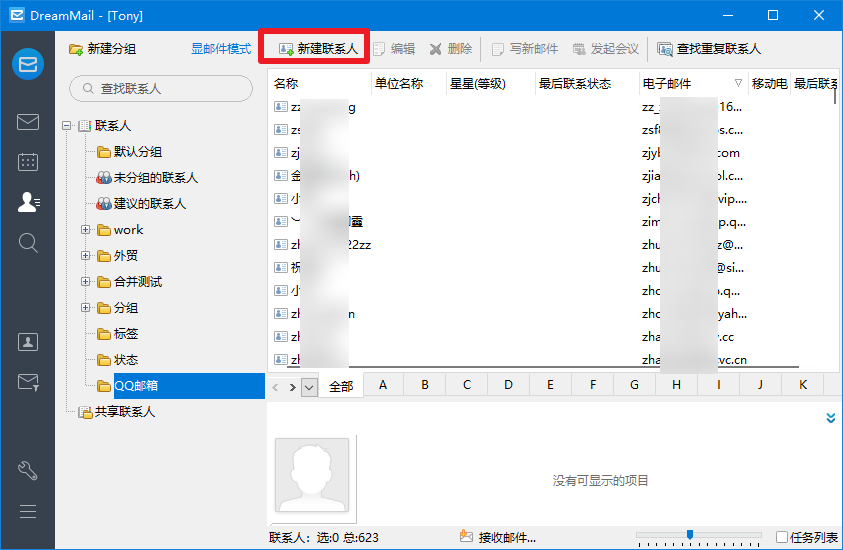The image size is (843, 550).
Task: Toggle the 任务列表 checkbox
Action: point(782,537)
